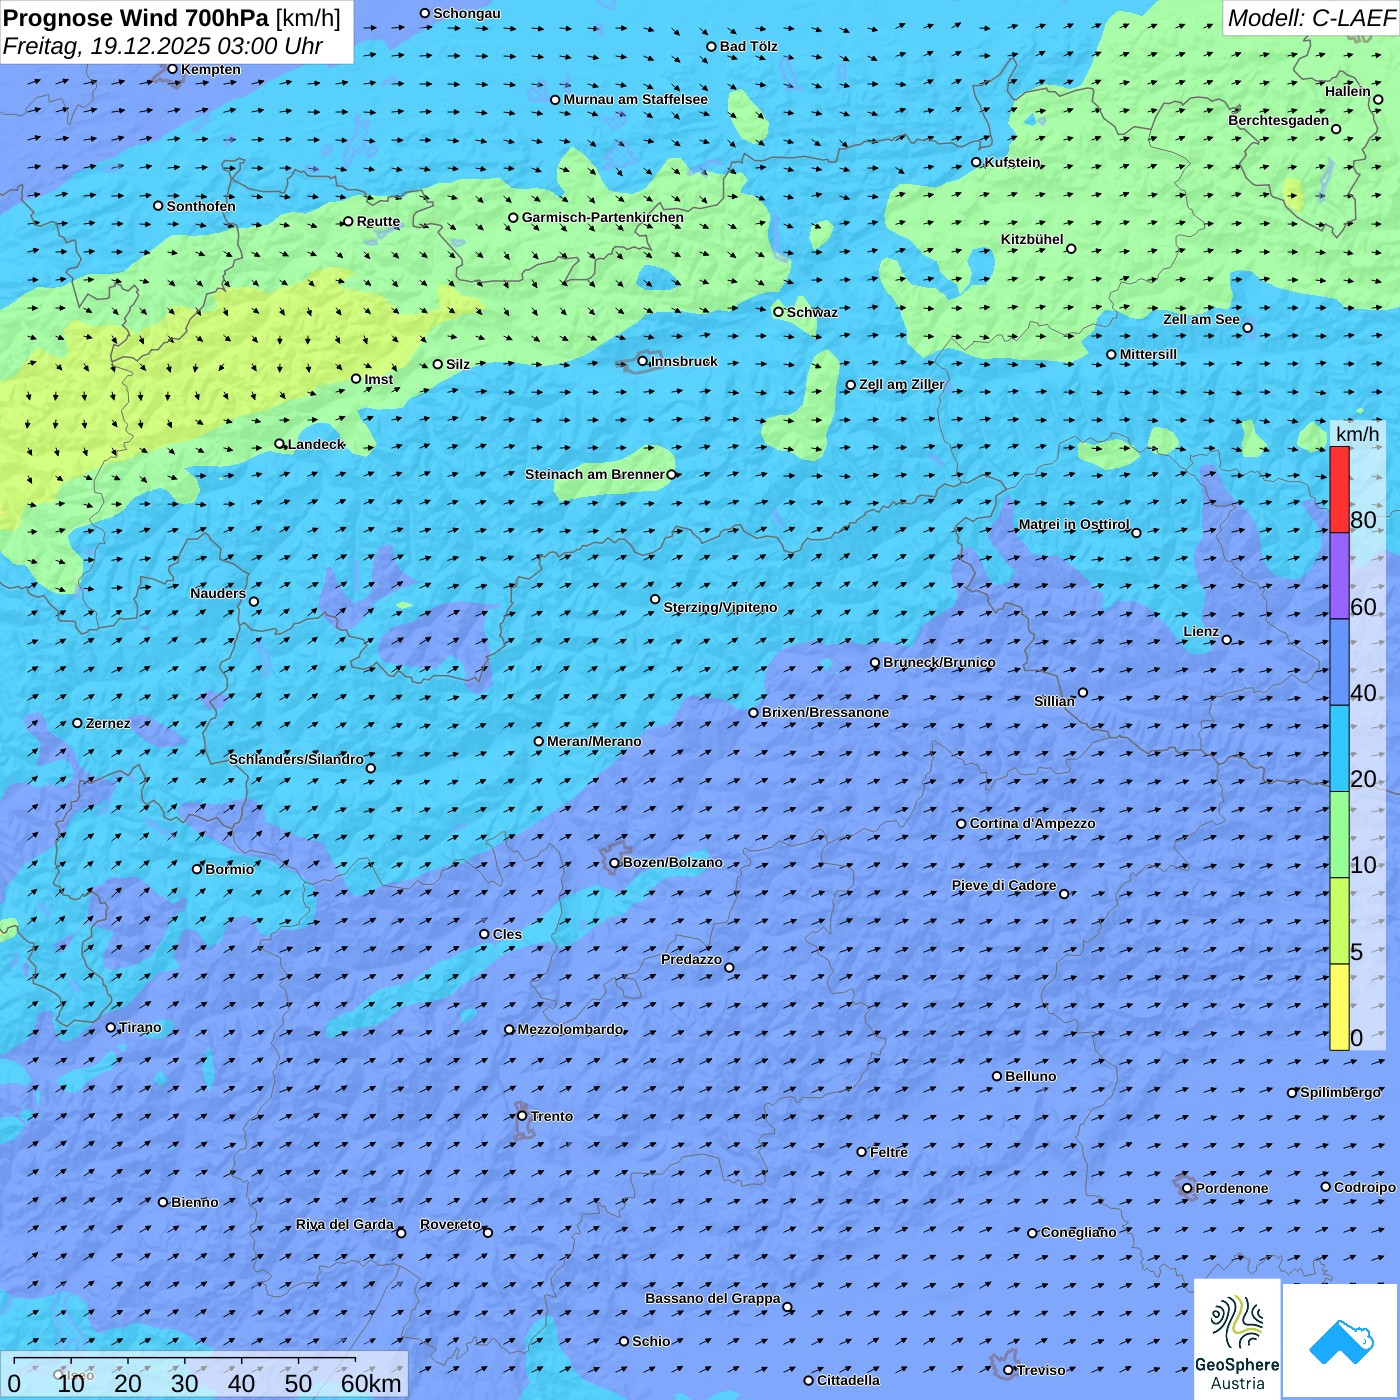Click the Berchtesgaden label

[x=1279, y=120]
